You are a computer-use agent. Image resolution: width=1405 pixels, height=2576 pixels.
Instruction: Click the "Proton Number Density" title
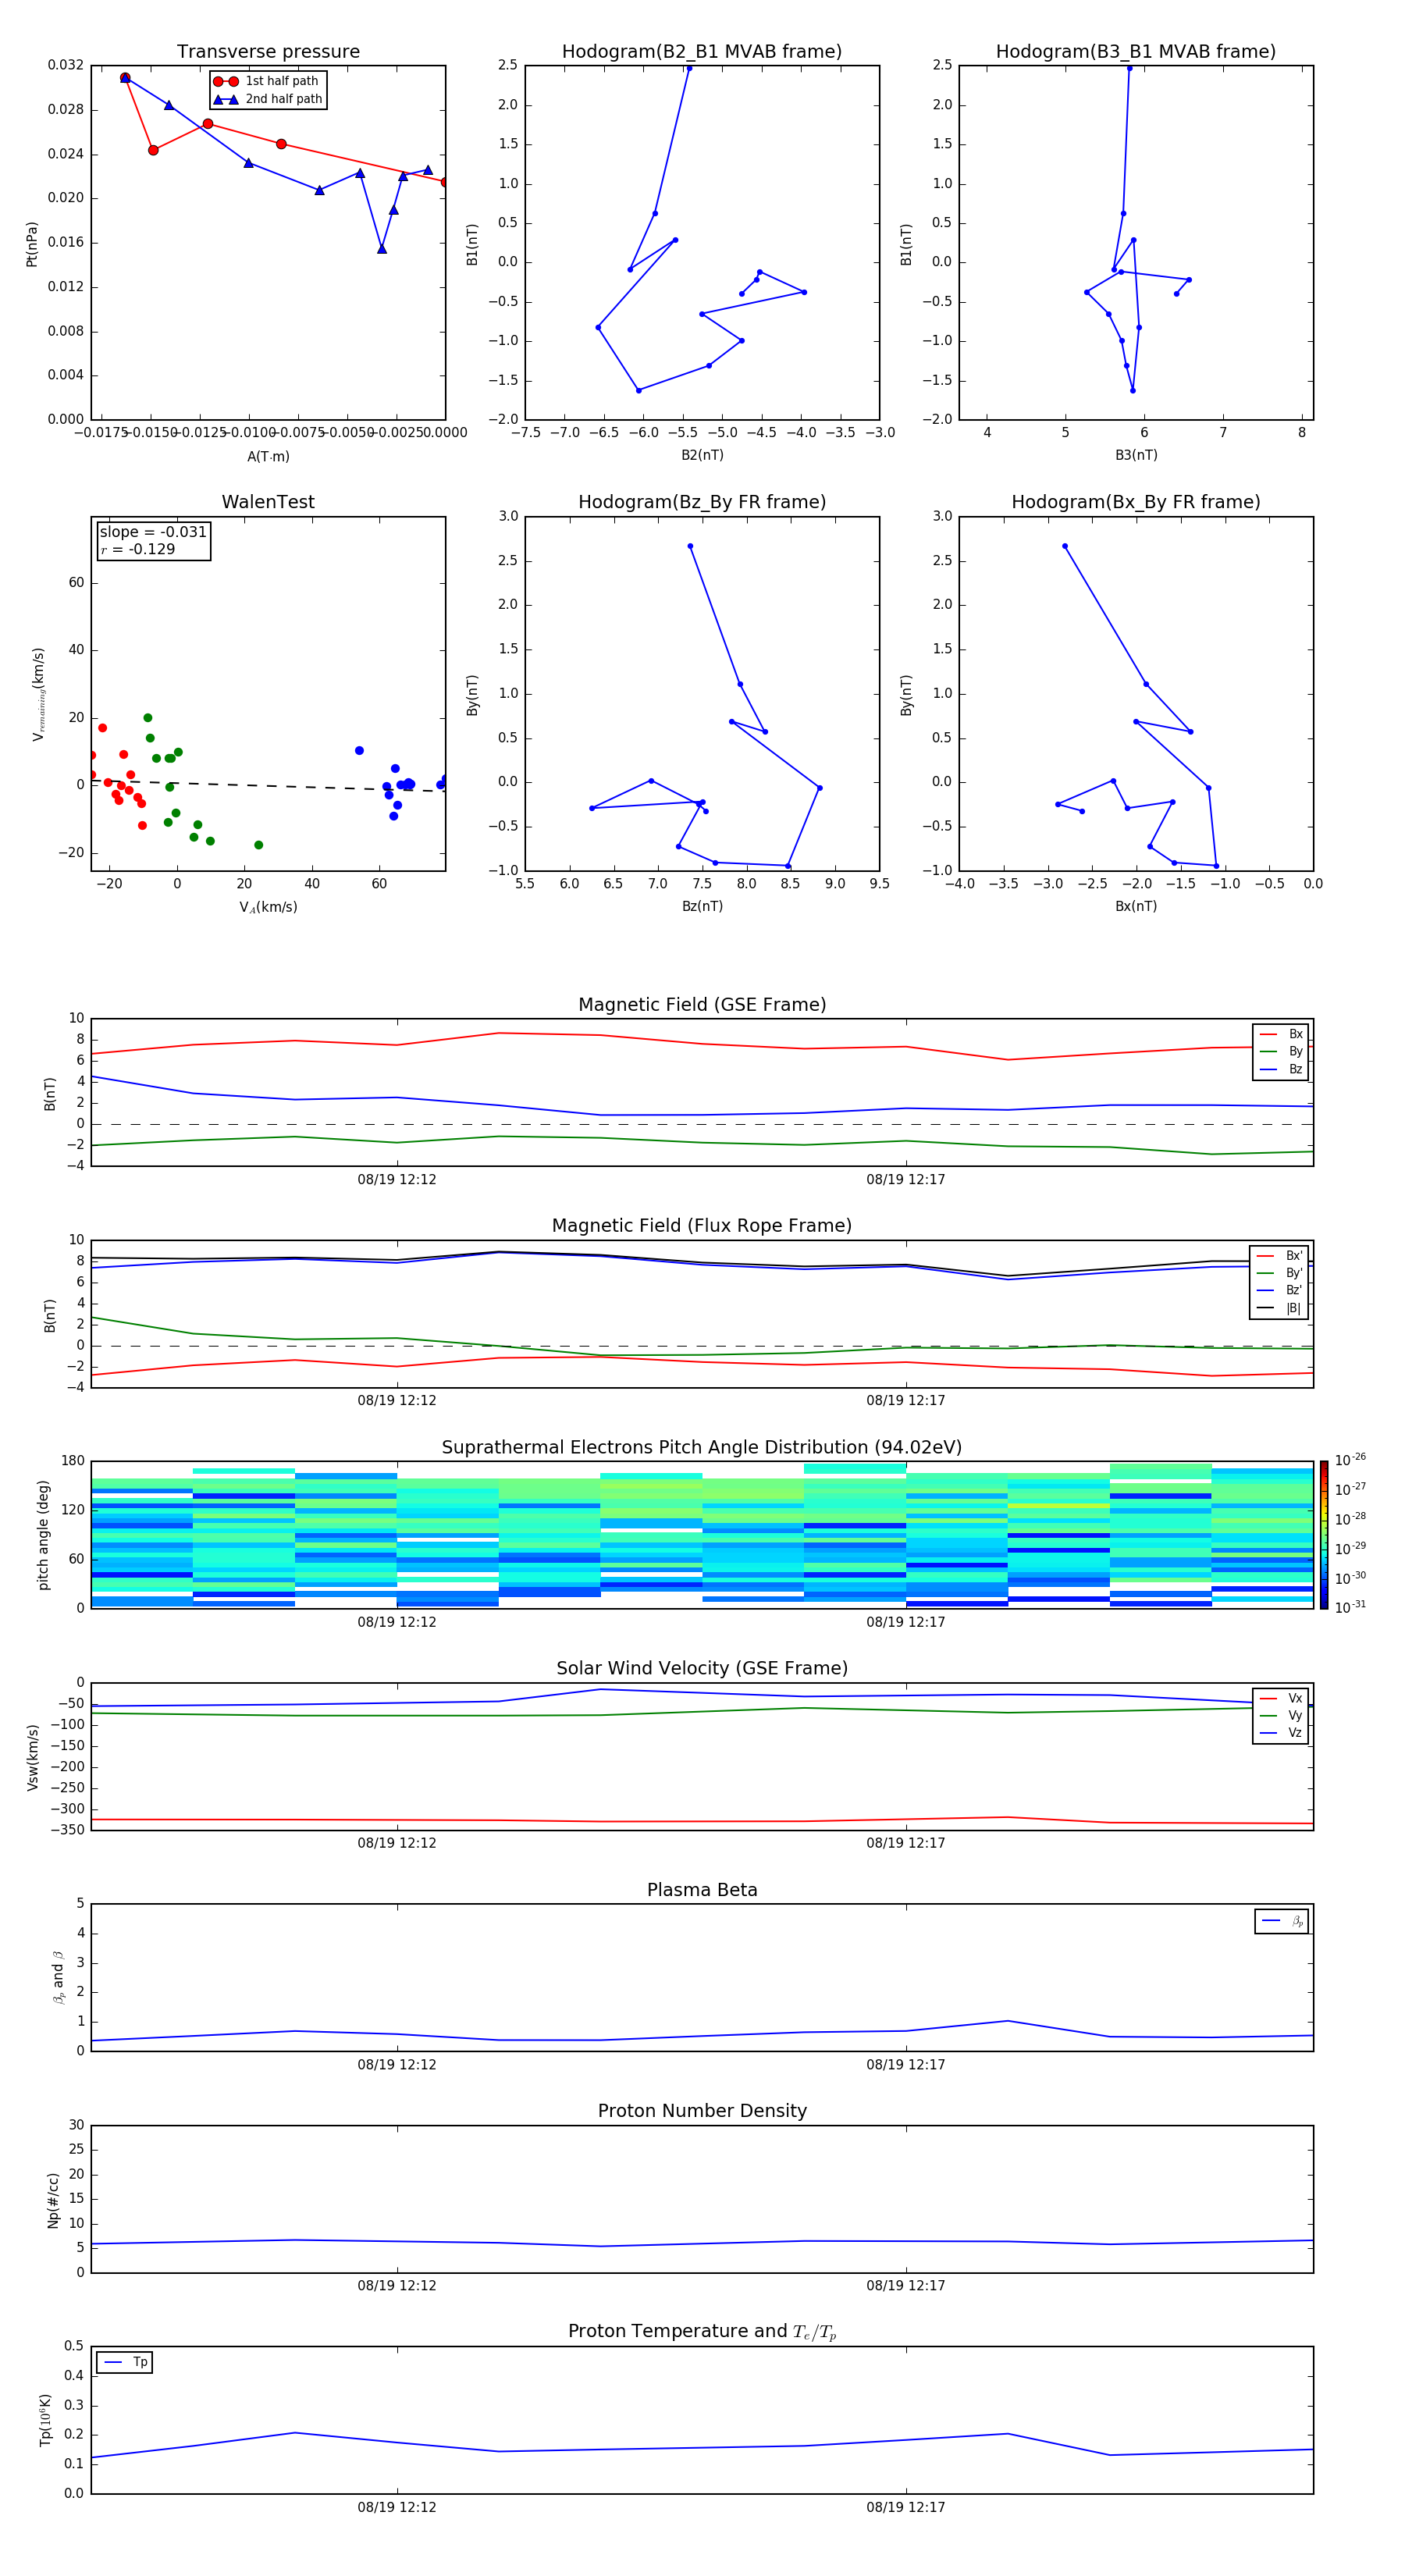(702, 2111)
